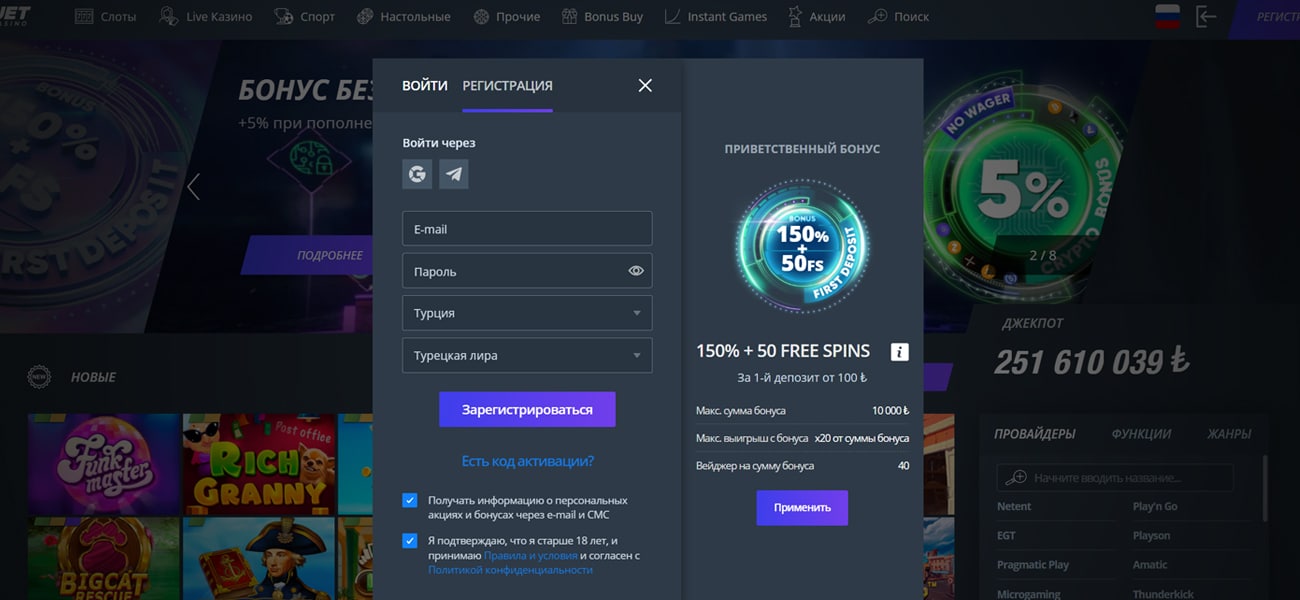Click the E-mail input field
1300x600 pixels.
tap(527, 229)
